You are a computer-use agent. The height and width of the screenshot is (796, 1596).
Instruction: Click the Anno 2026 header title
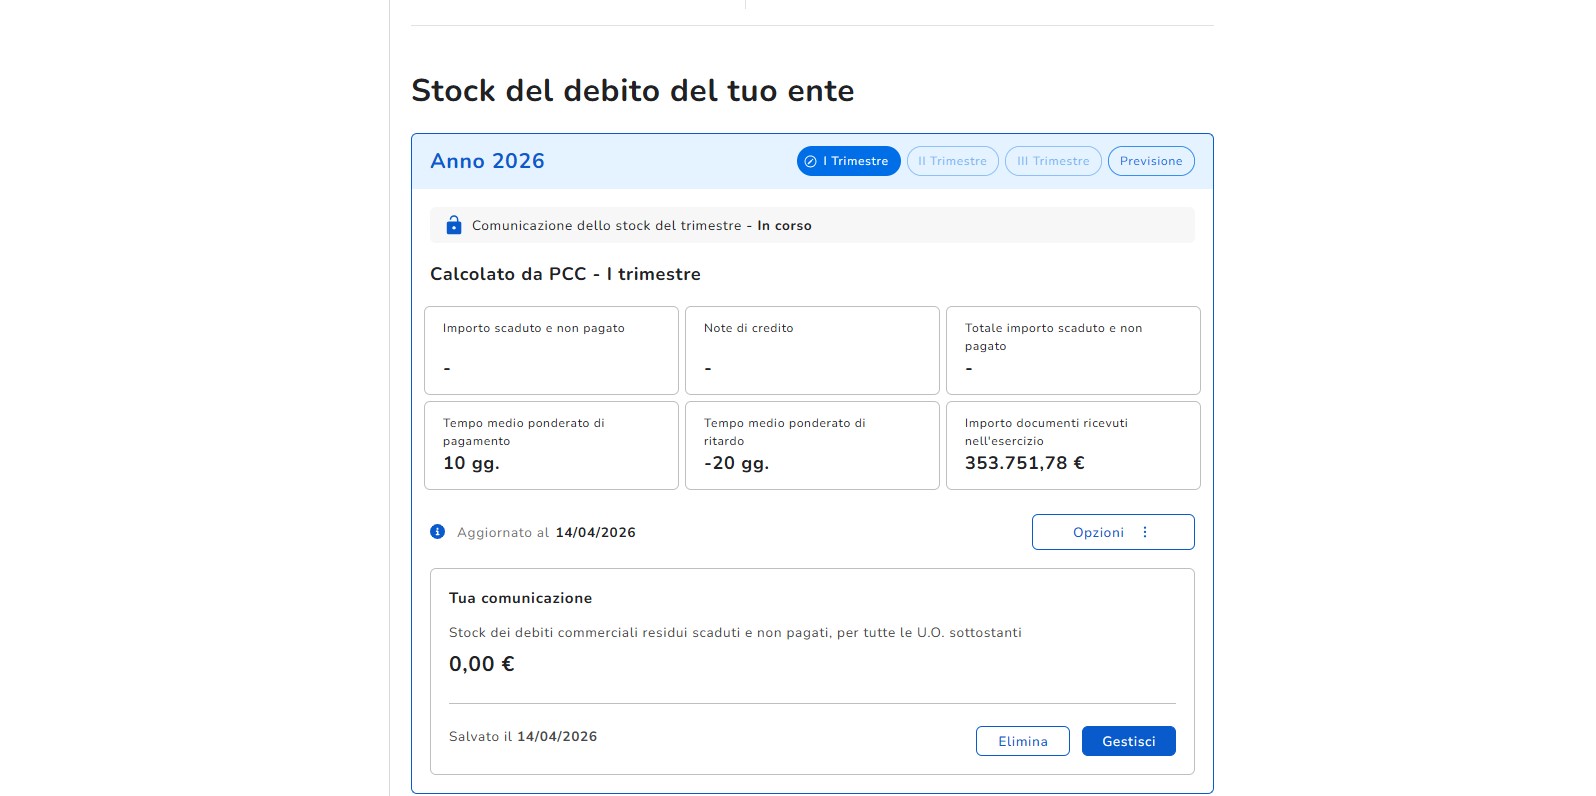pyautogui.click(x=488, y=161)
